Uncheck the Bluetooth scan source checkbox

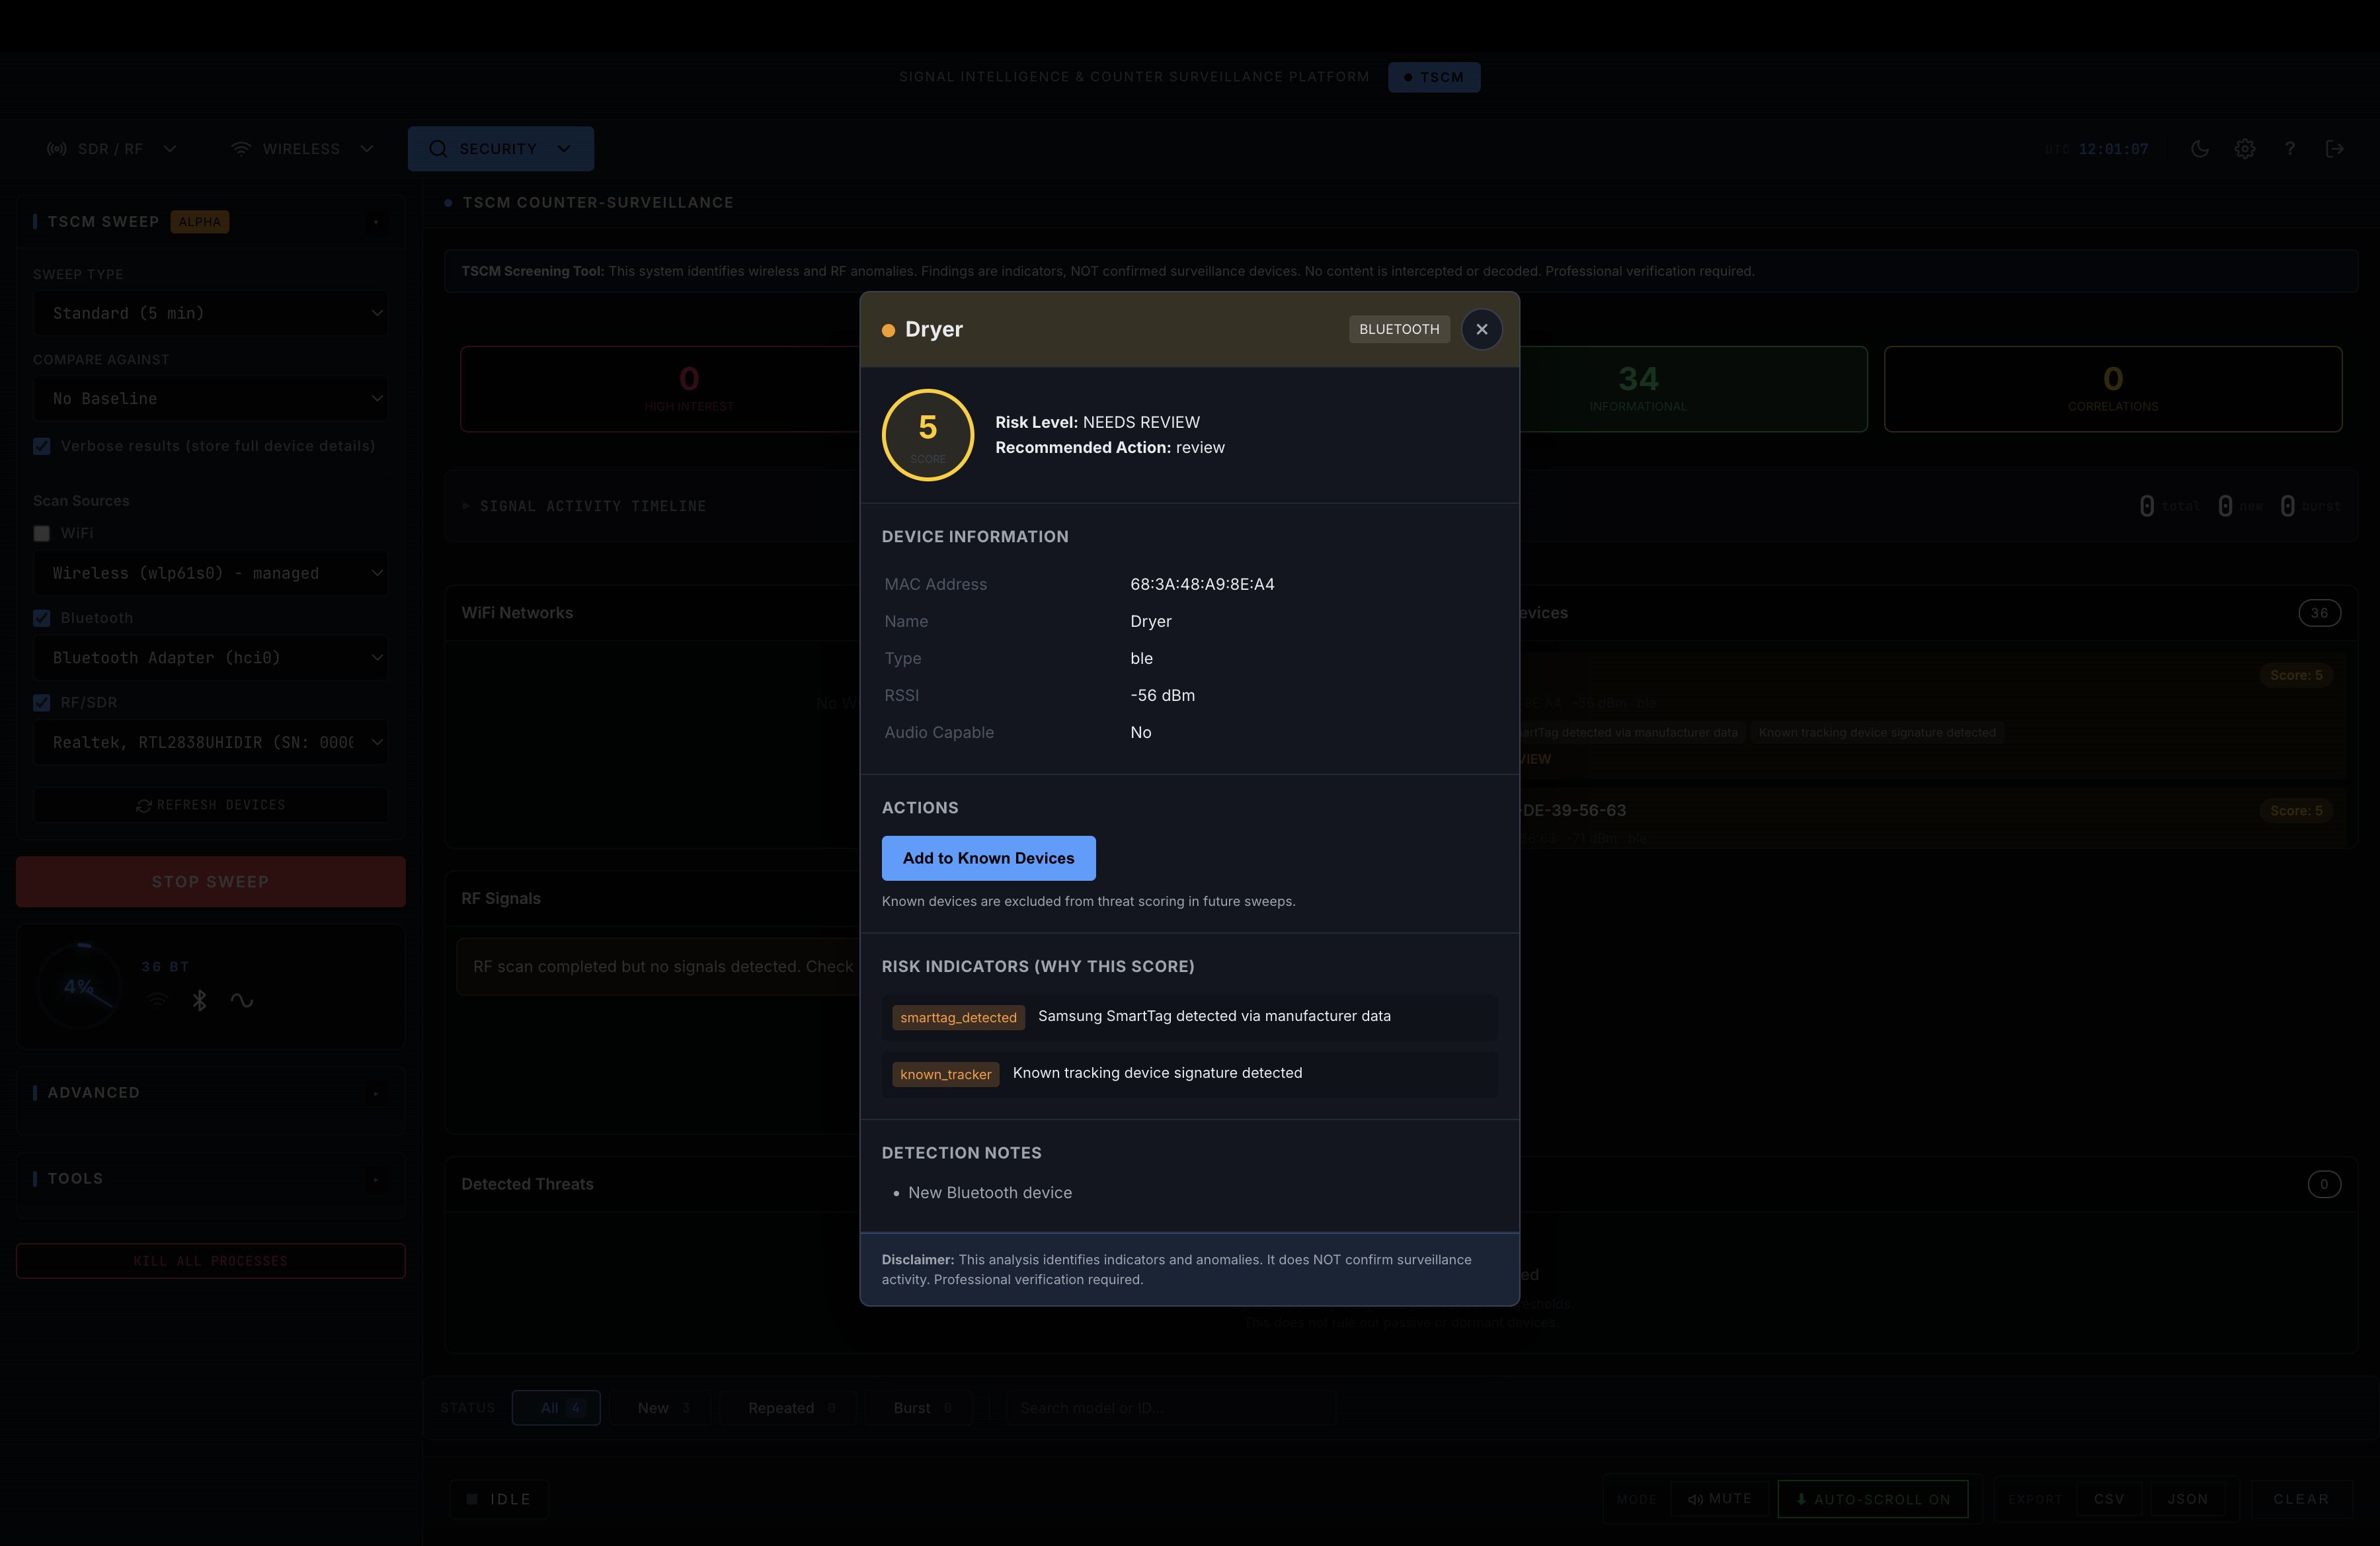pos(42,618)
